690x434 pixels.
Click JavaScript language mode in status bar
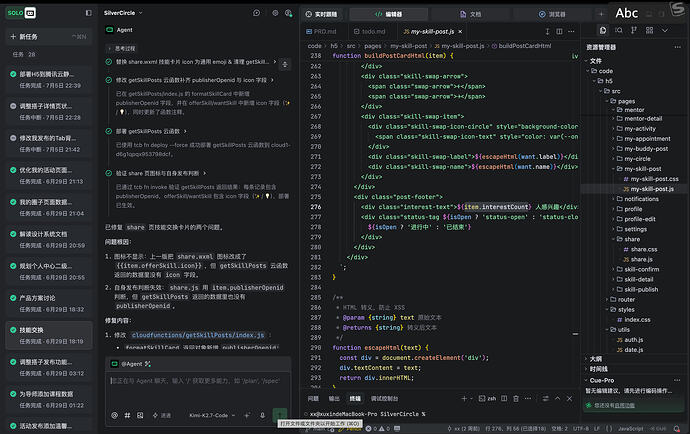click(x=631, y=428)
